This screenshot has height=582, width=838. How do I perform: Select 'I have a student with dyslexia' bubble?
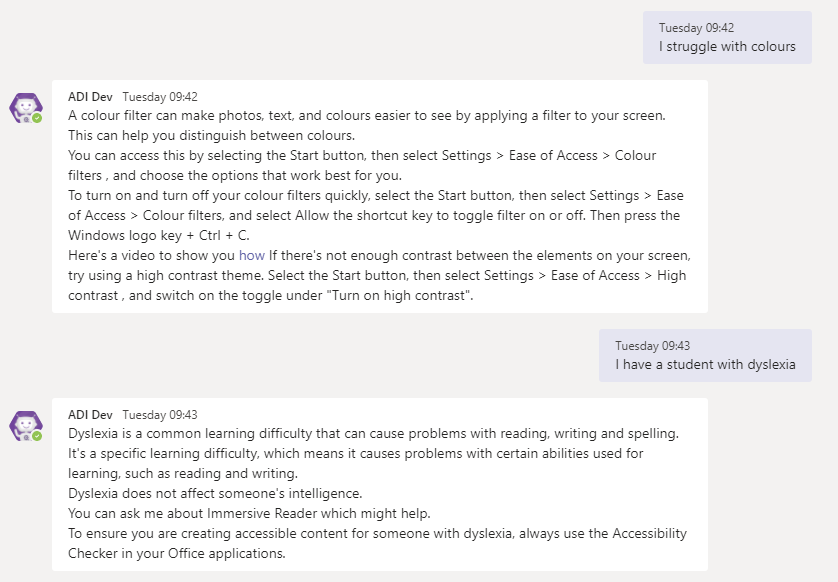click(705, 364)
